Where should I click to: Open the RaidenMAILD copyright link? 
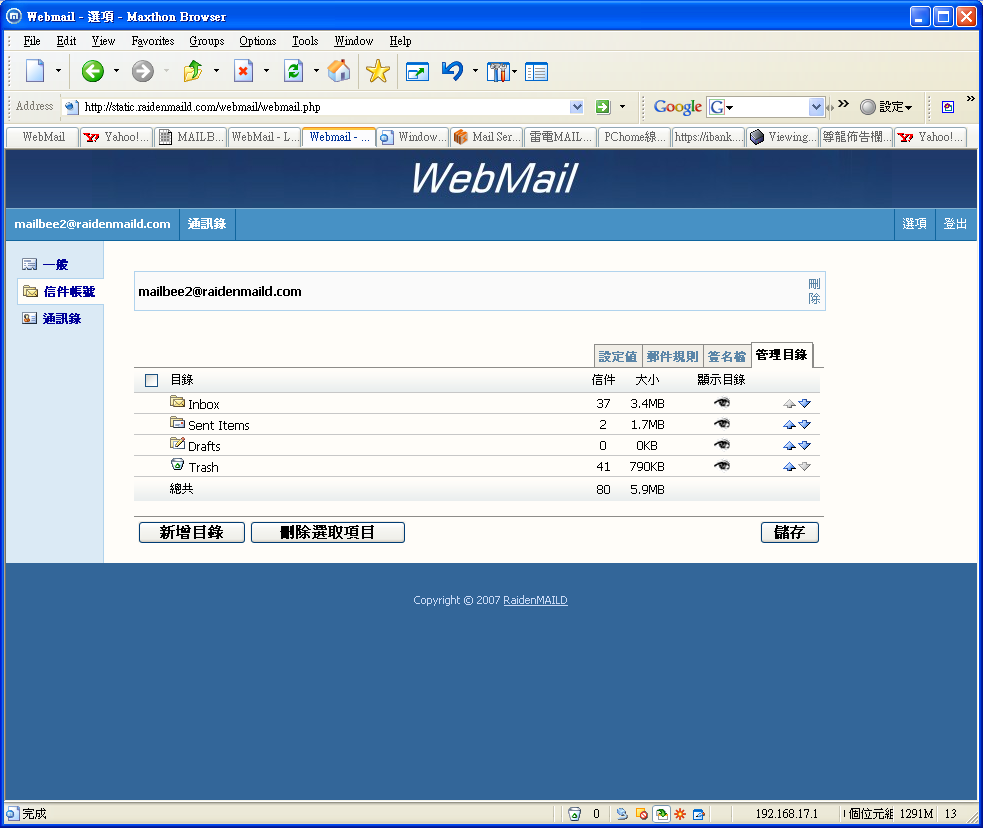(535, 601)
